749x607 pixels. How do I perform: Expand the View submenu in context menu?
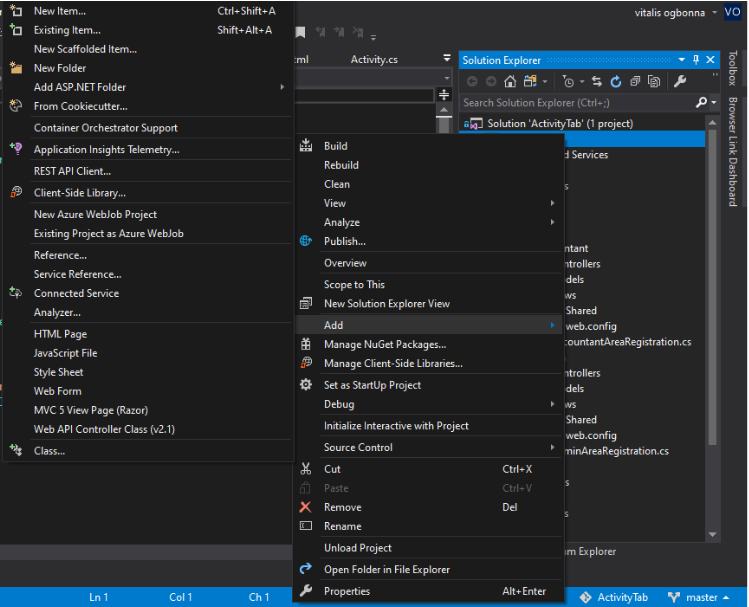[428, 203]
